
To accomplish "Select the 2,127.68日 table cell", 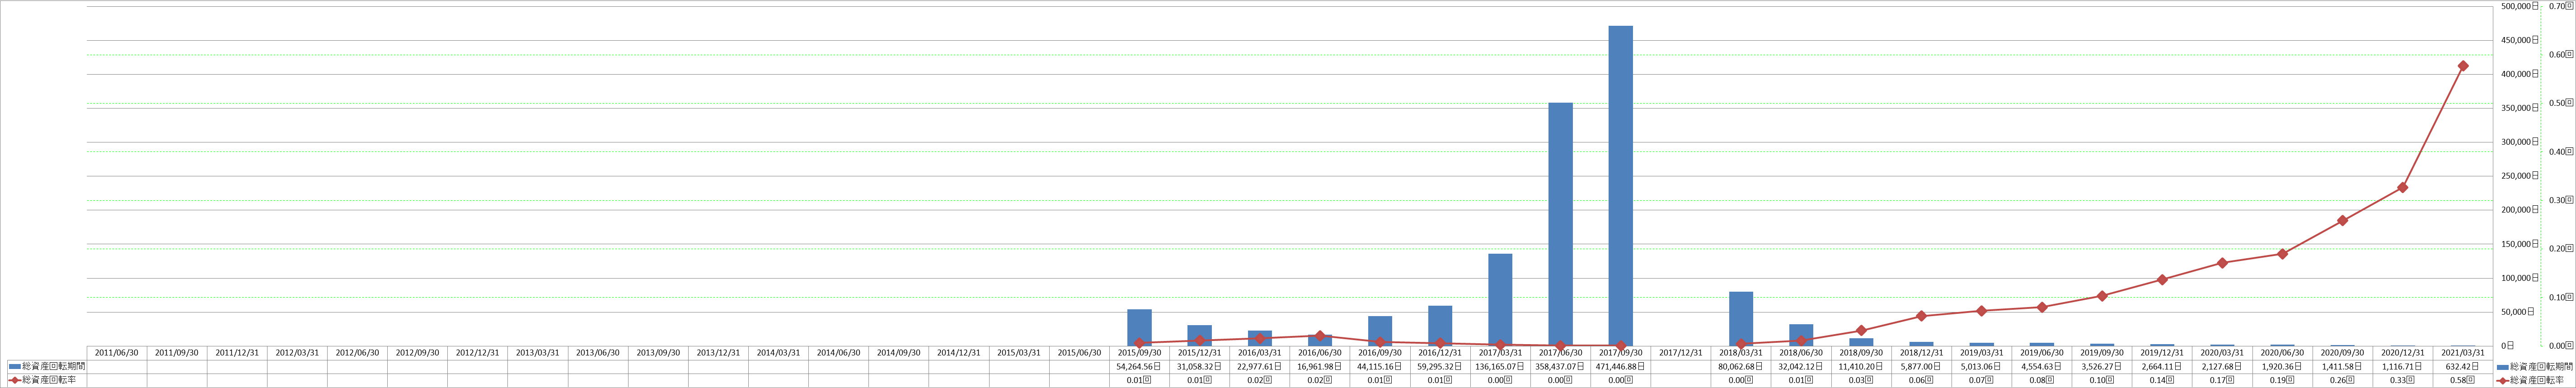I will 2222,367.
